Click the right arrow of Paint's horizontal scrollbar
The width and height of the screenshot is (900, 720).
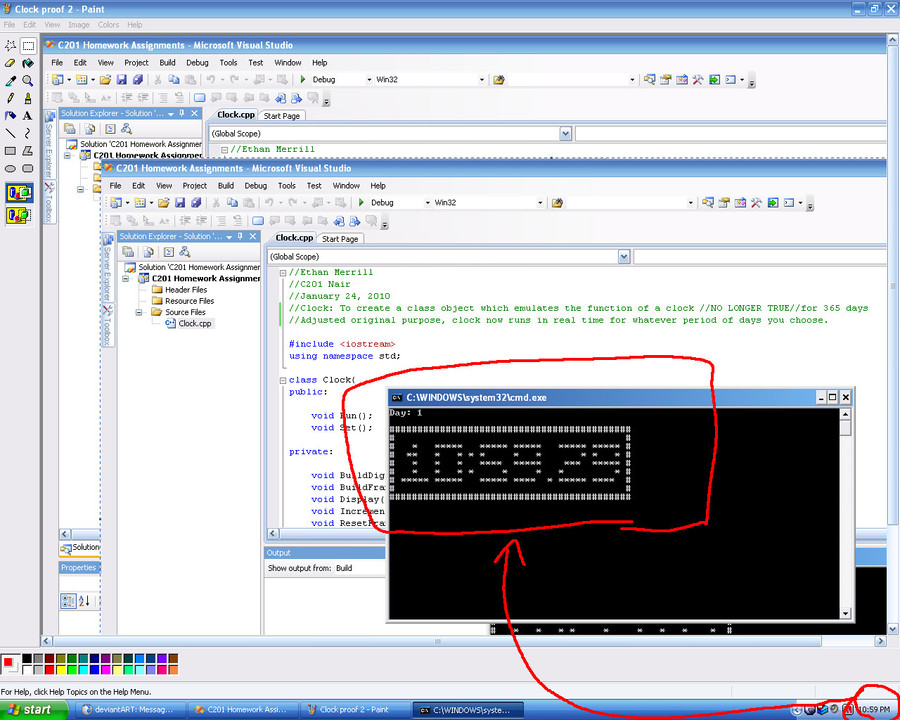880,641
